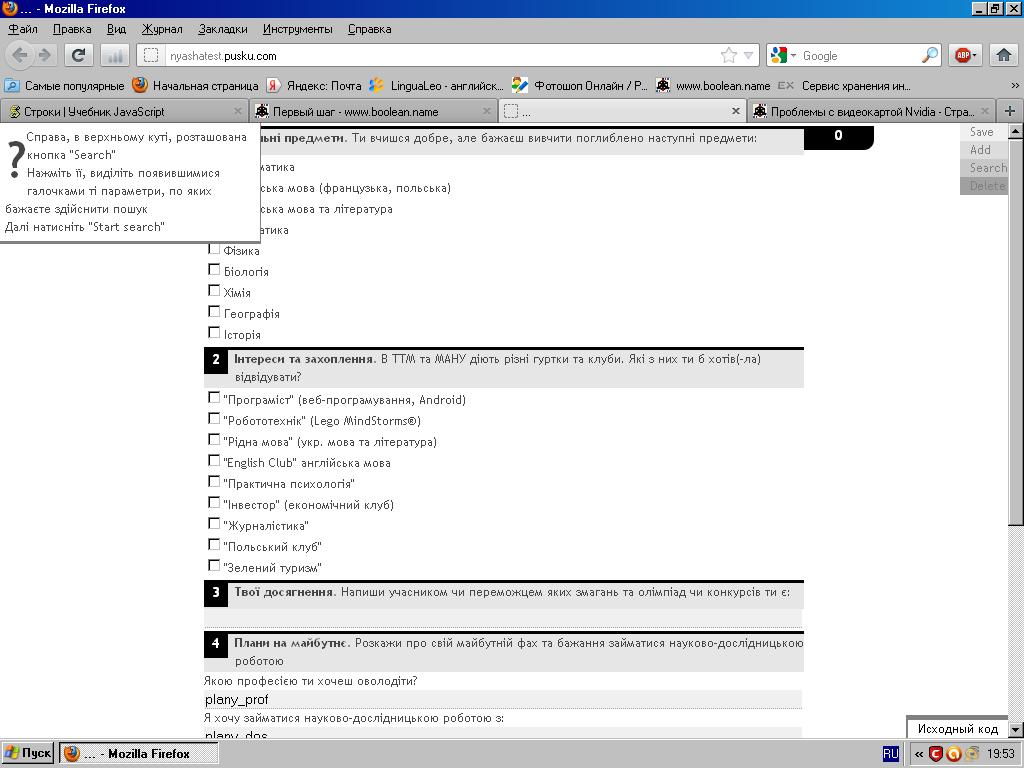Bookmark page with the star icon
This screenshot has width=1024, height=768.
[729, 56]
